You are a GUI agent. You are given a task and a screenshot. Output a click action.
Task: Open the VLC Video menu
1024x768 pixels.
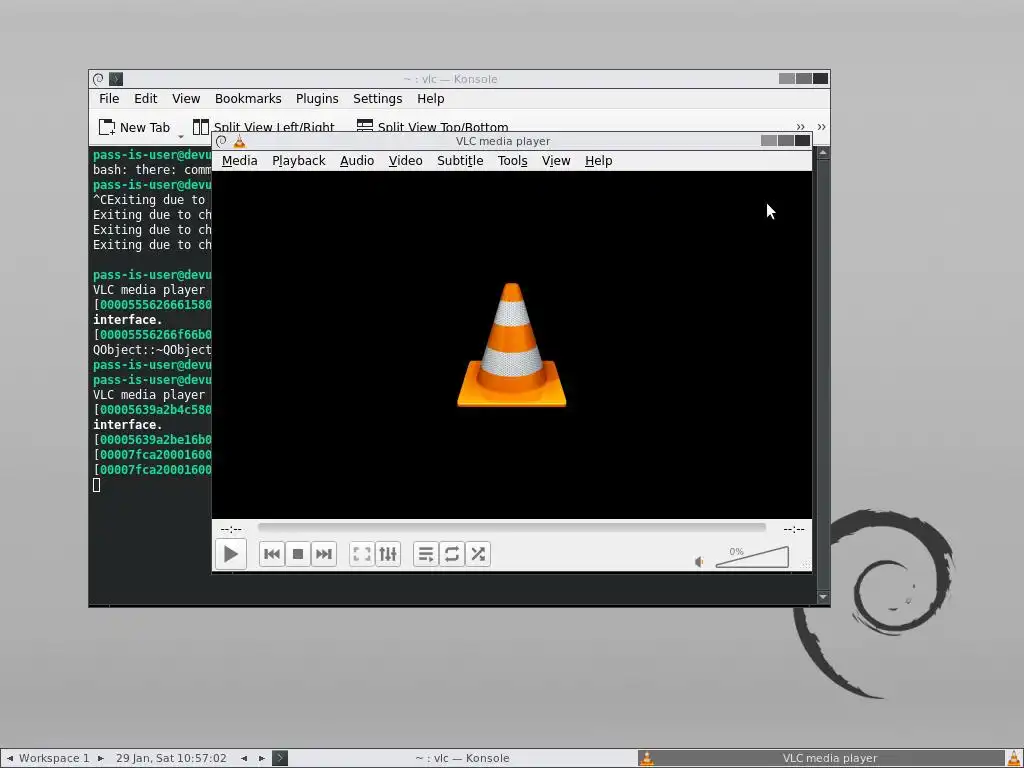click(406, 161)
